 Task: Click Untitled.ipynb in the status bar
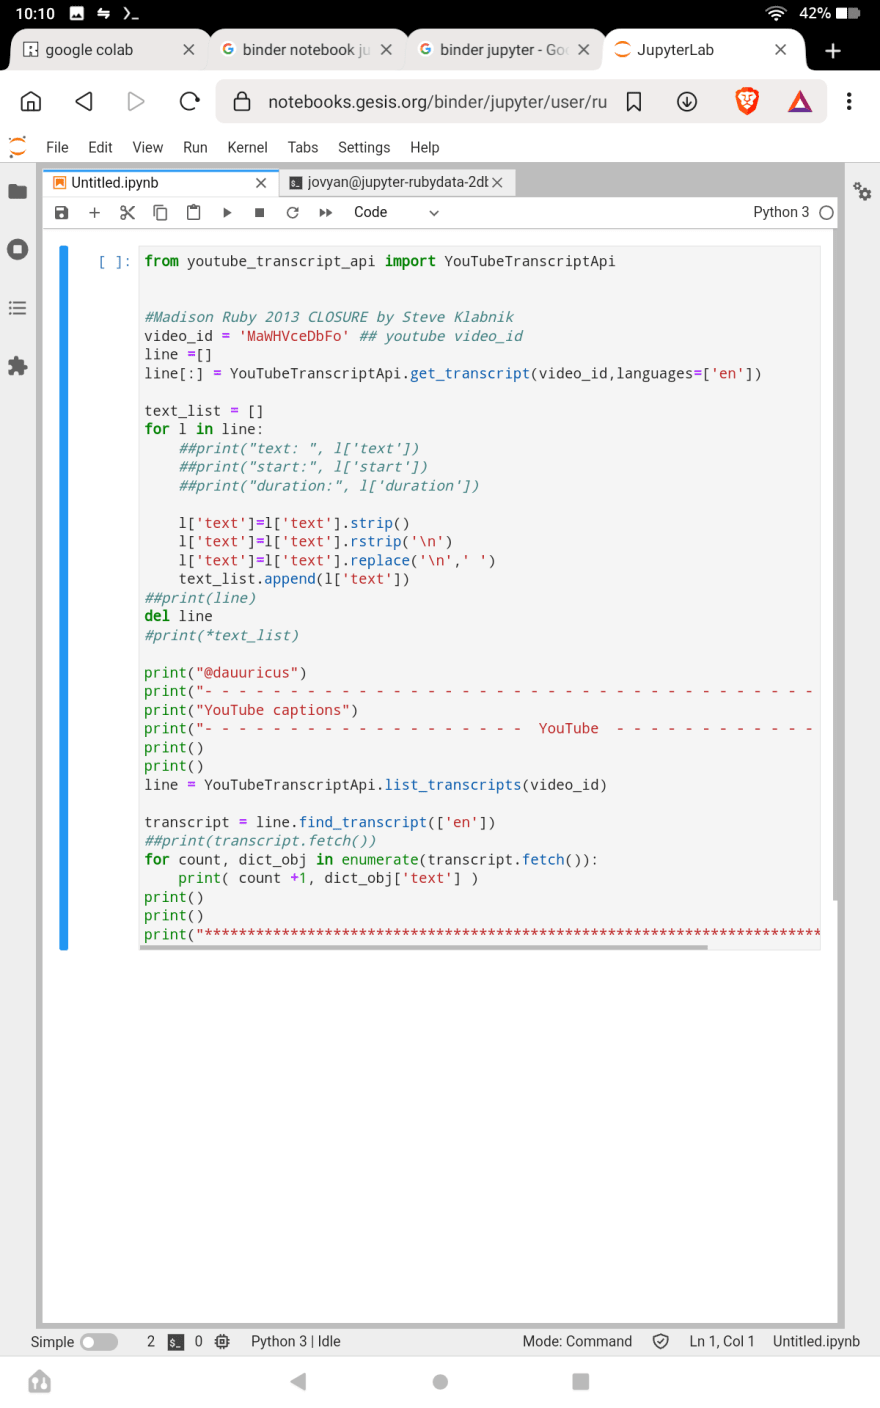coord(816,1342)
